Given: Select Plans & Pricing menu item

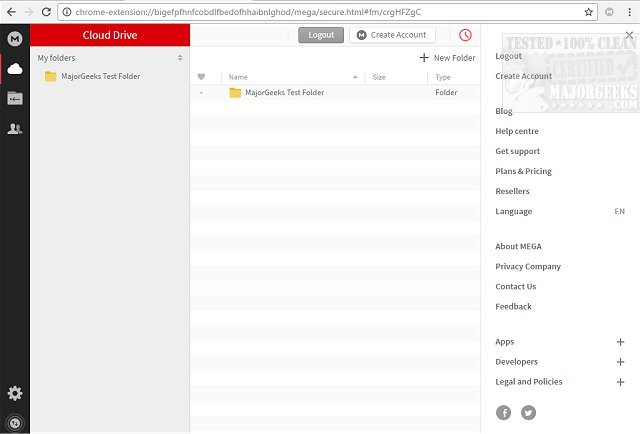Looking at the screenshot, I should (x=523, y=171).
